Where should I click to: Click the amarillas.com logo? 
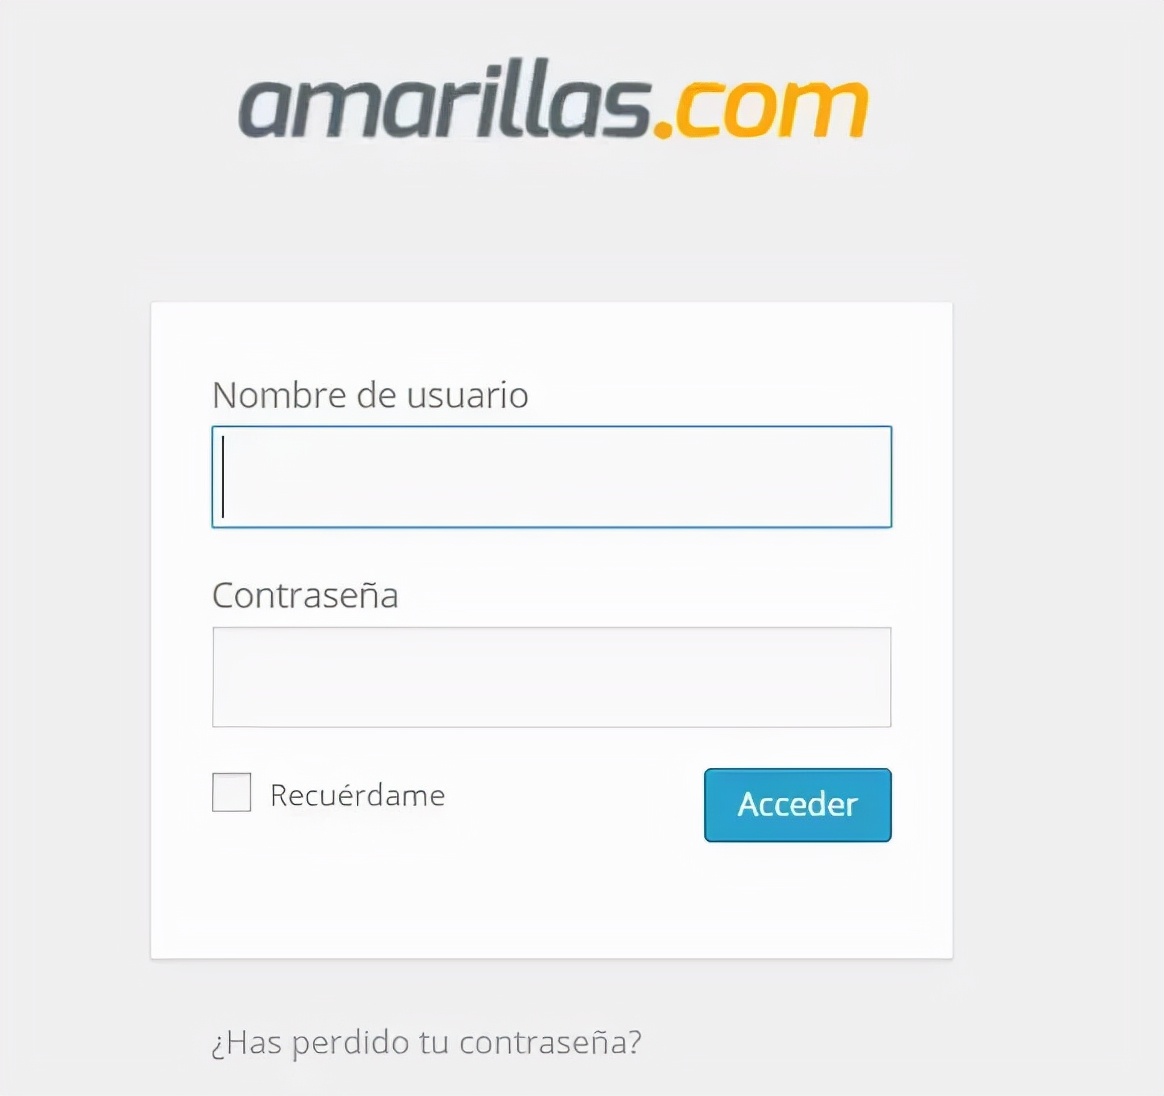click(552, 100)
